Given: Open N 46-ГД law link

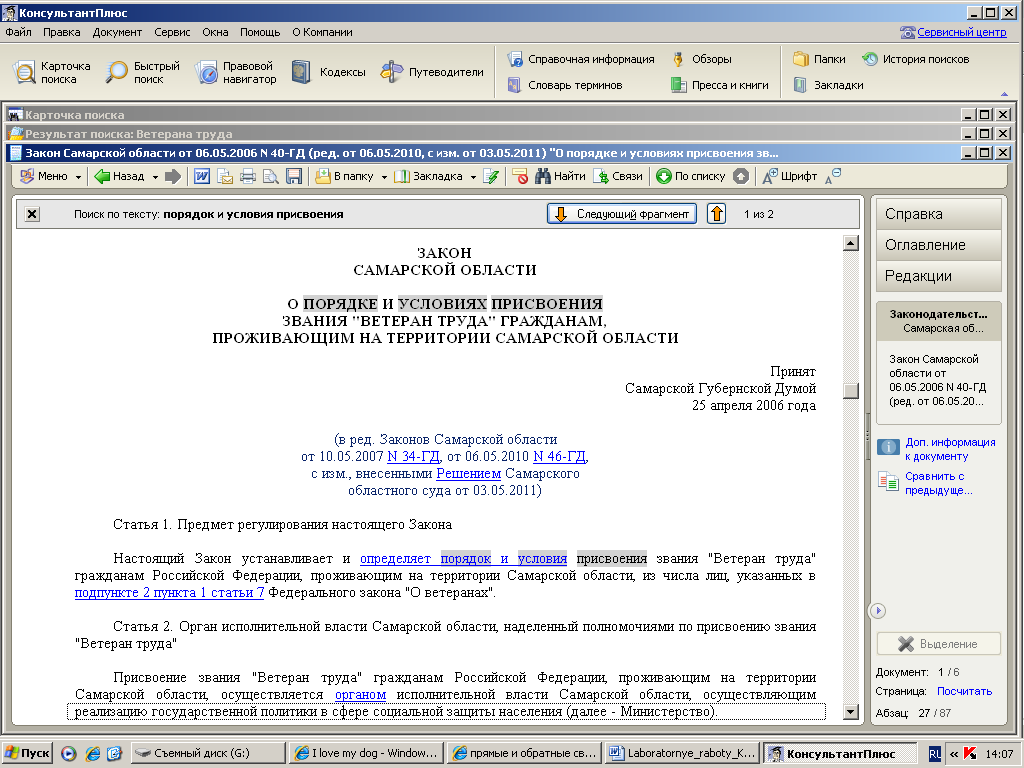Looking at the screenshot, I should click(560, 456).
